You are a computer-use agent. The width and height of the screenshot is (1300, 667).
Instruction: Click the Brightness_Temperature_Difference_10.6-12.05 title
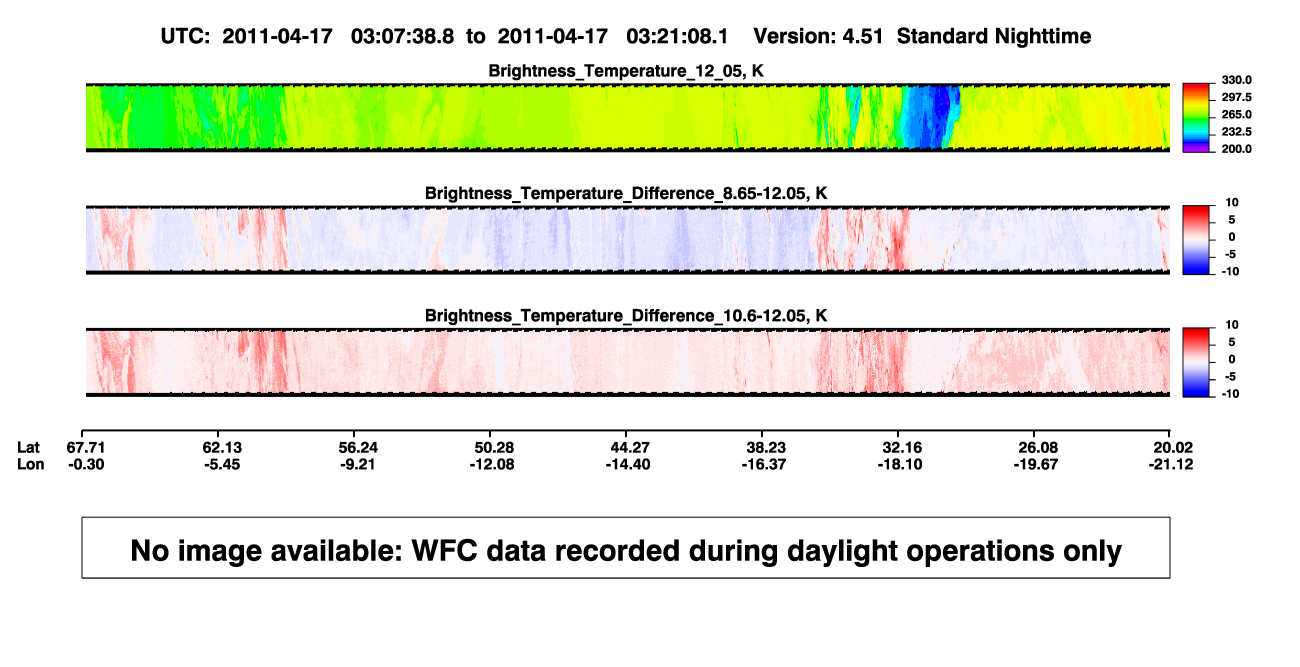626,316
